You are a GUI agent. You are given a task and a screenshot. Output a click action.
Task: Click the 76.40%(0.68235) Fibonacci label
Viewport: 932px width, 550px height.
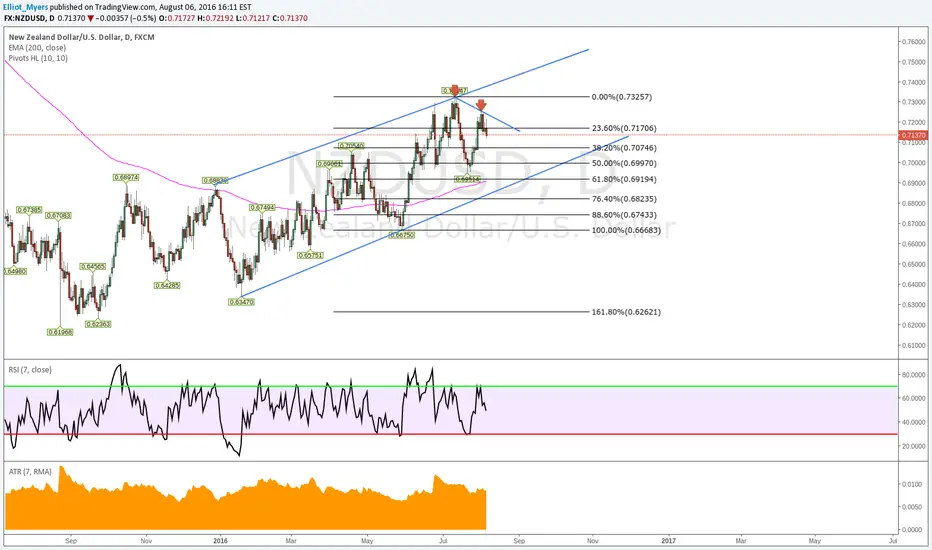point(624,199)
